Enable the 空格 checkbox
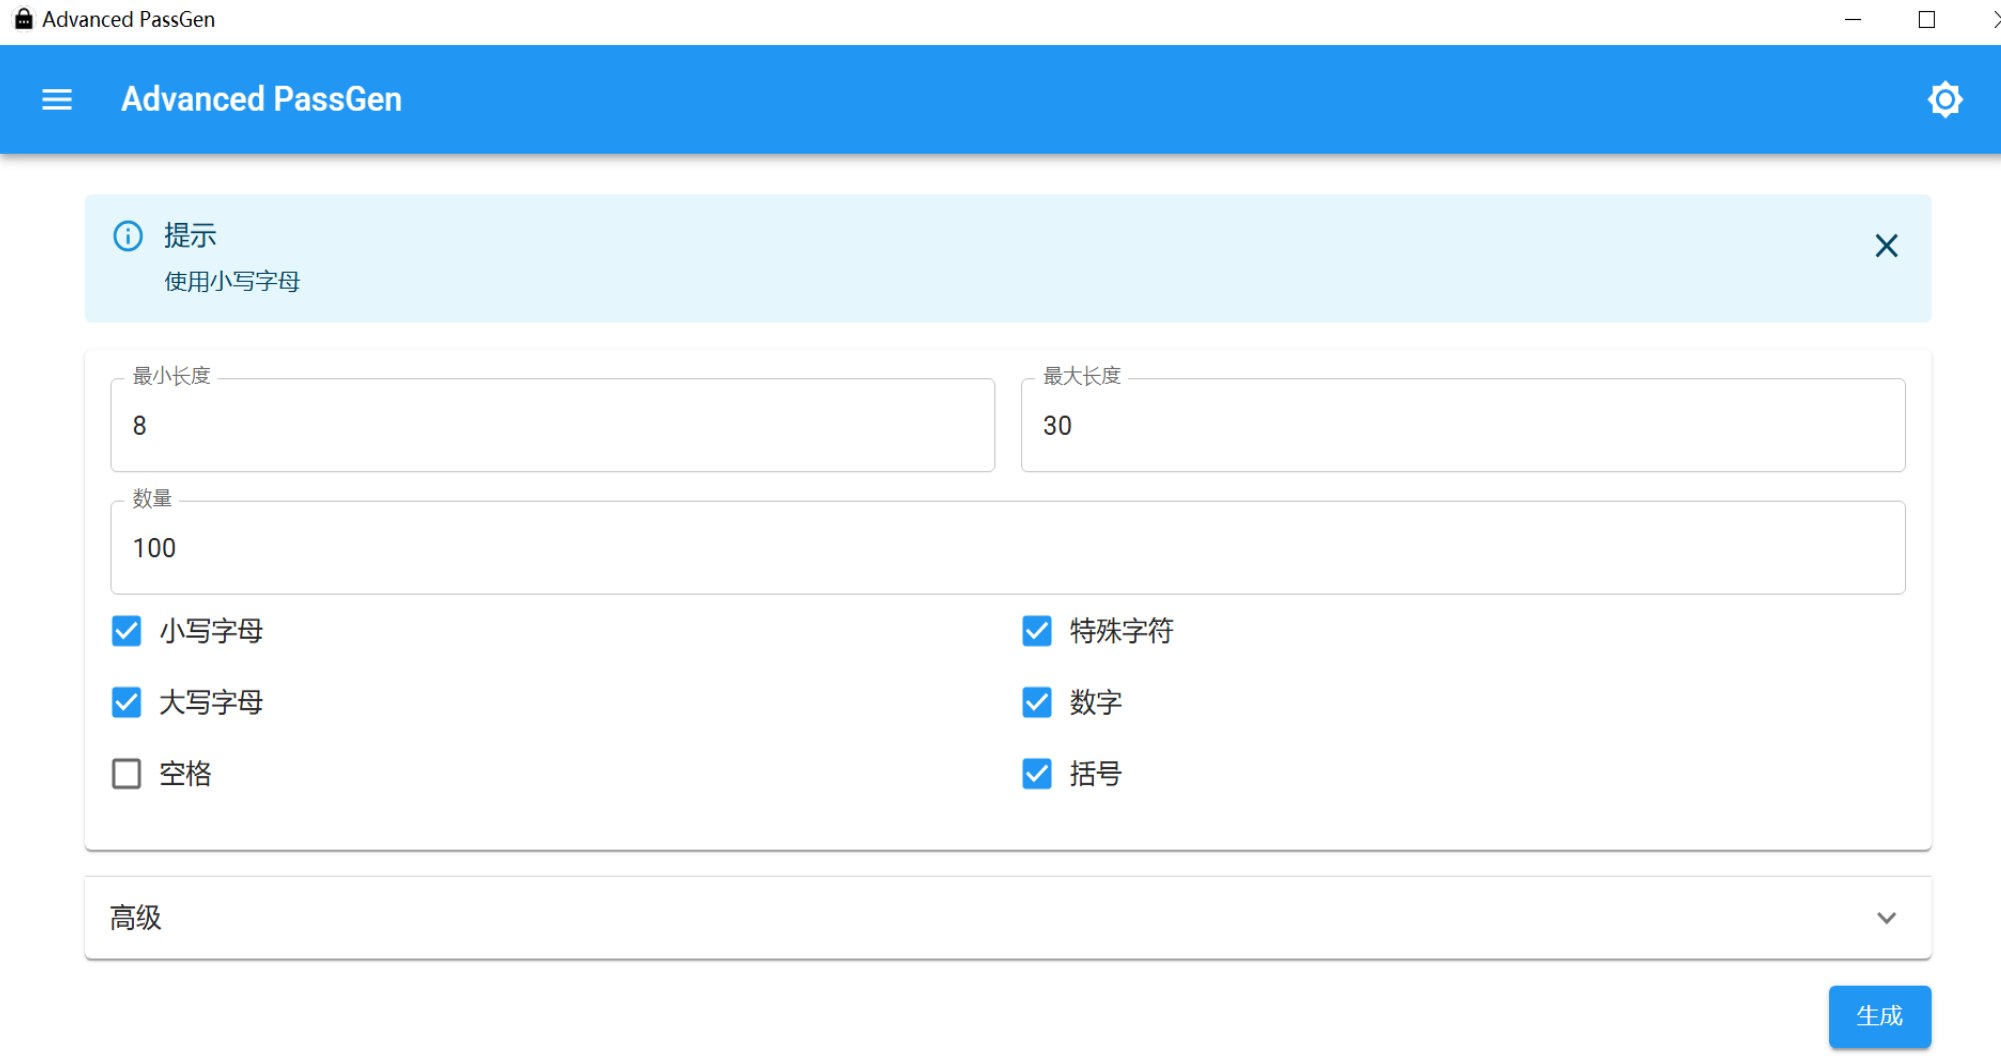This screenshot has width=2001, height=1060. (x=127, y=774)
